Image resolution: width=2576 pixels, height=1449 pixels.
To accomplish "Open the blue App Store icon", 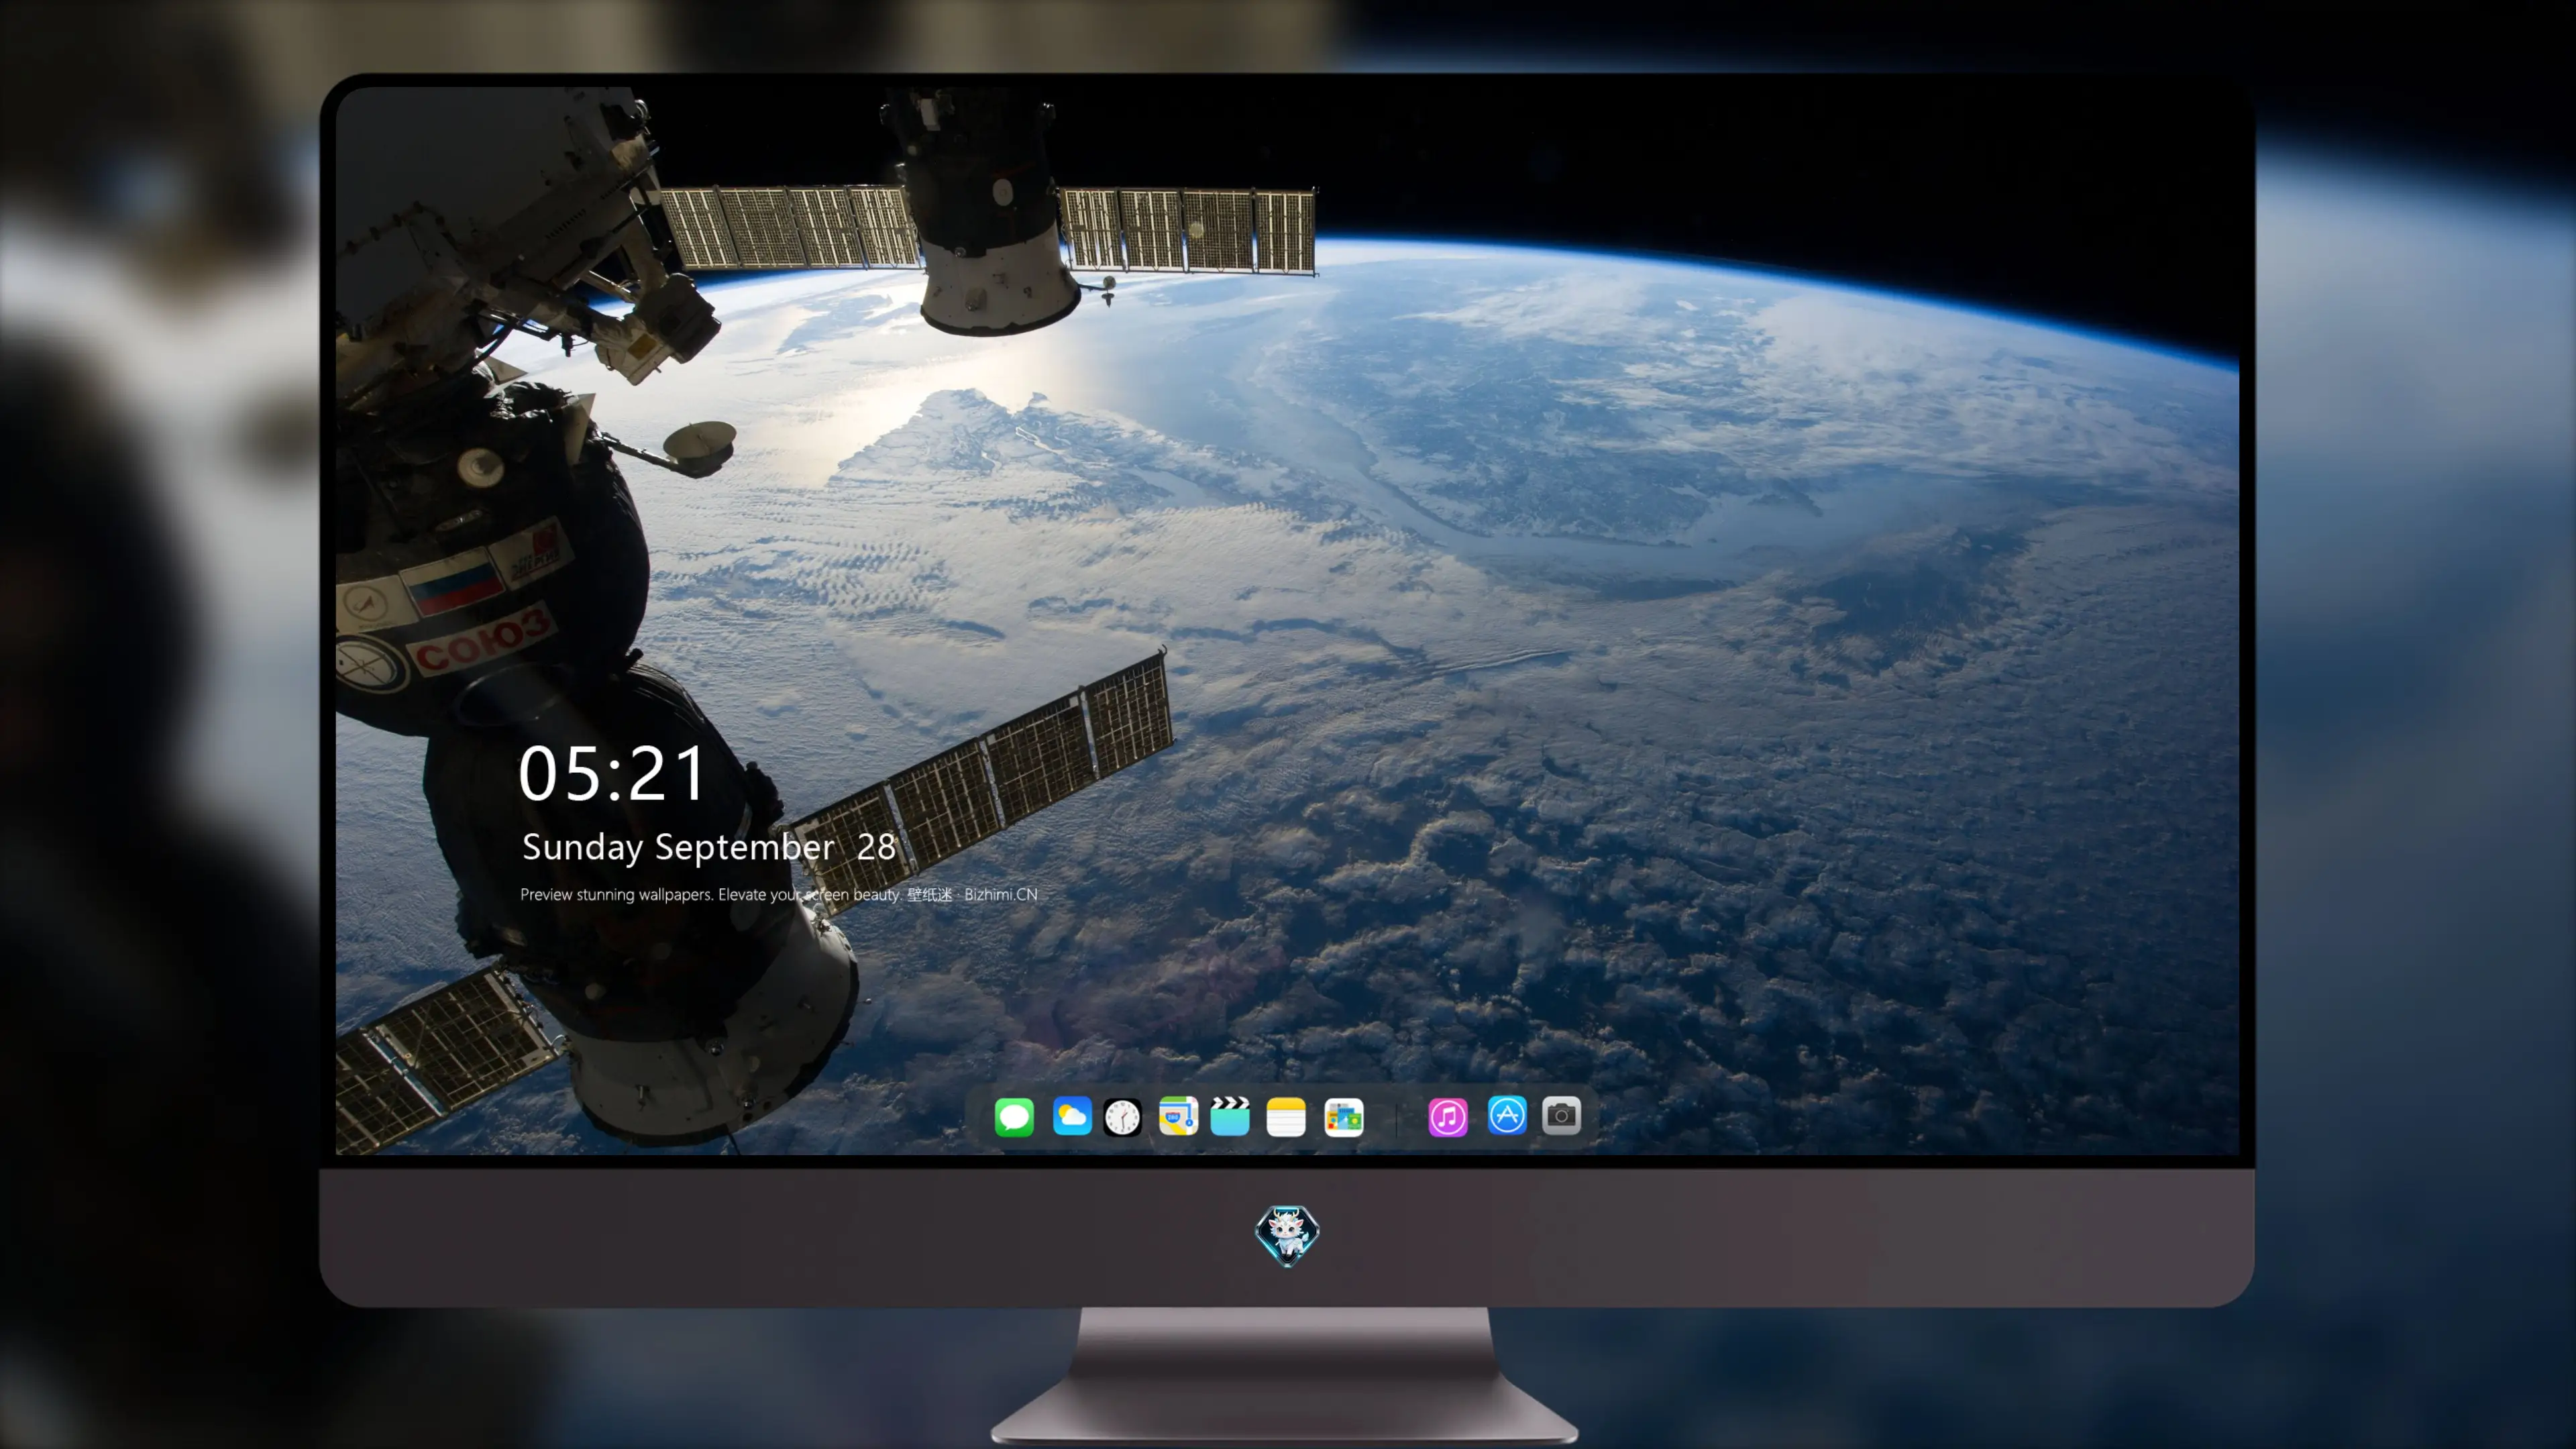I will (x=1507, y=1115).
